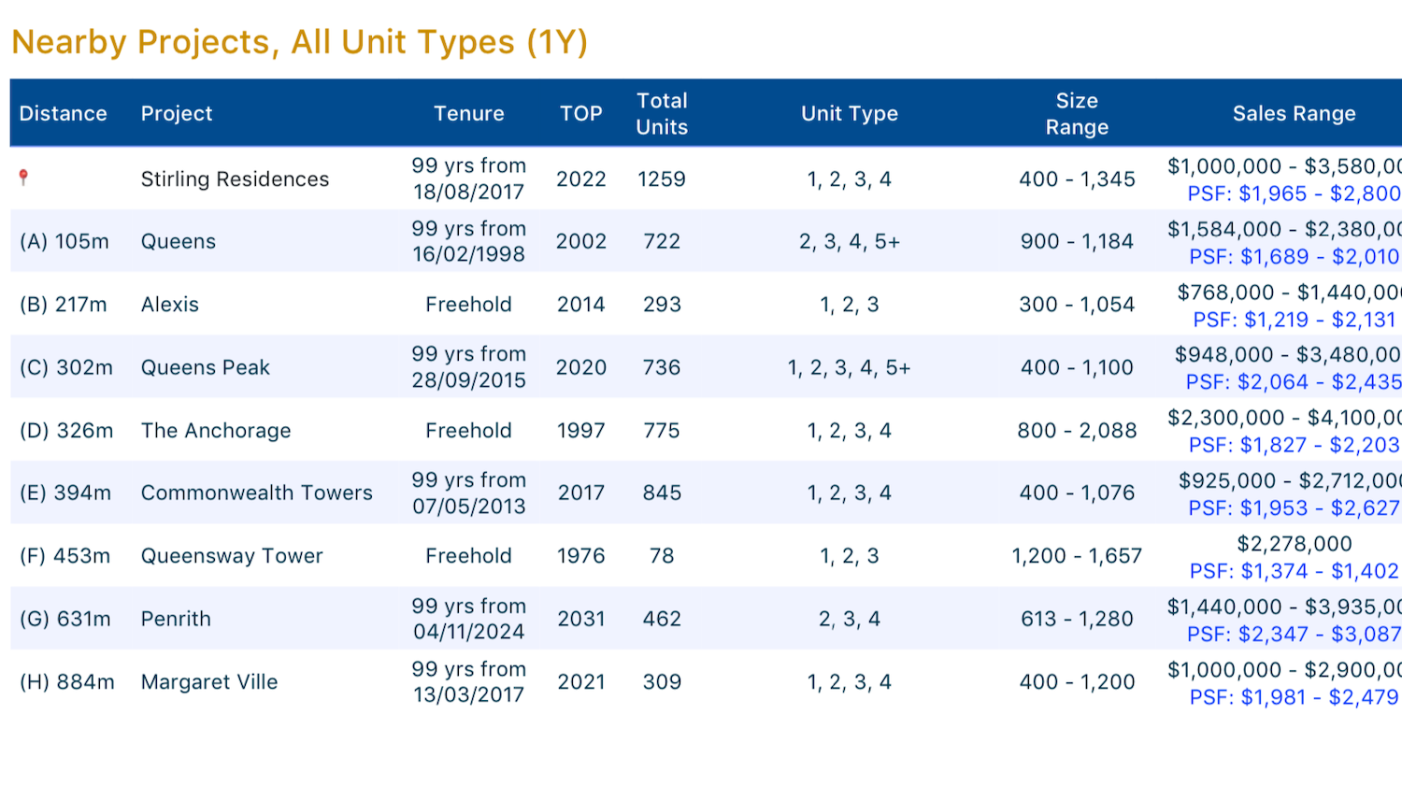Image resolution: width=1402 pixels, height=800 pixels.
Task: Sort by the TOP column header
Action: pyautogui.click(x=581, y=113)
